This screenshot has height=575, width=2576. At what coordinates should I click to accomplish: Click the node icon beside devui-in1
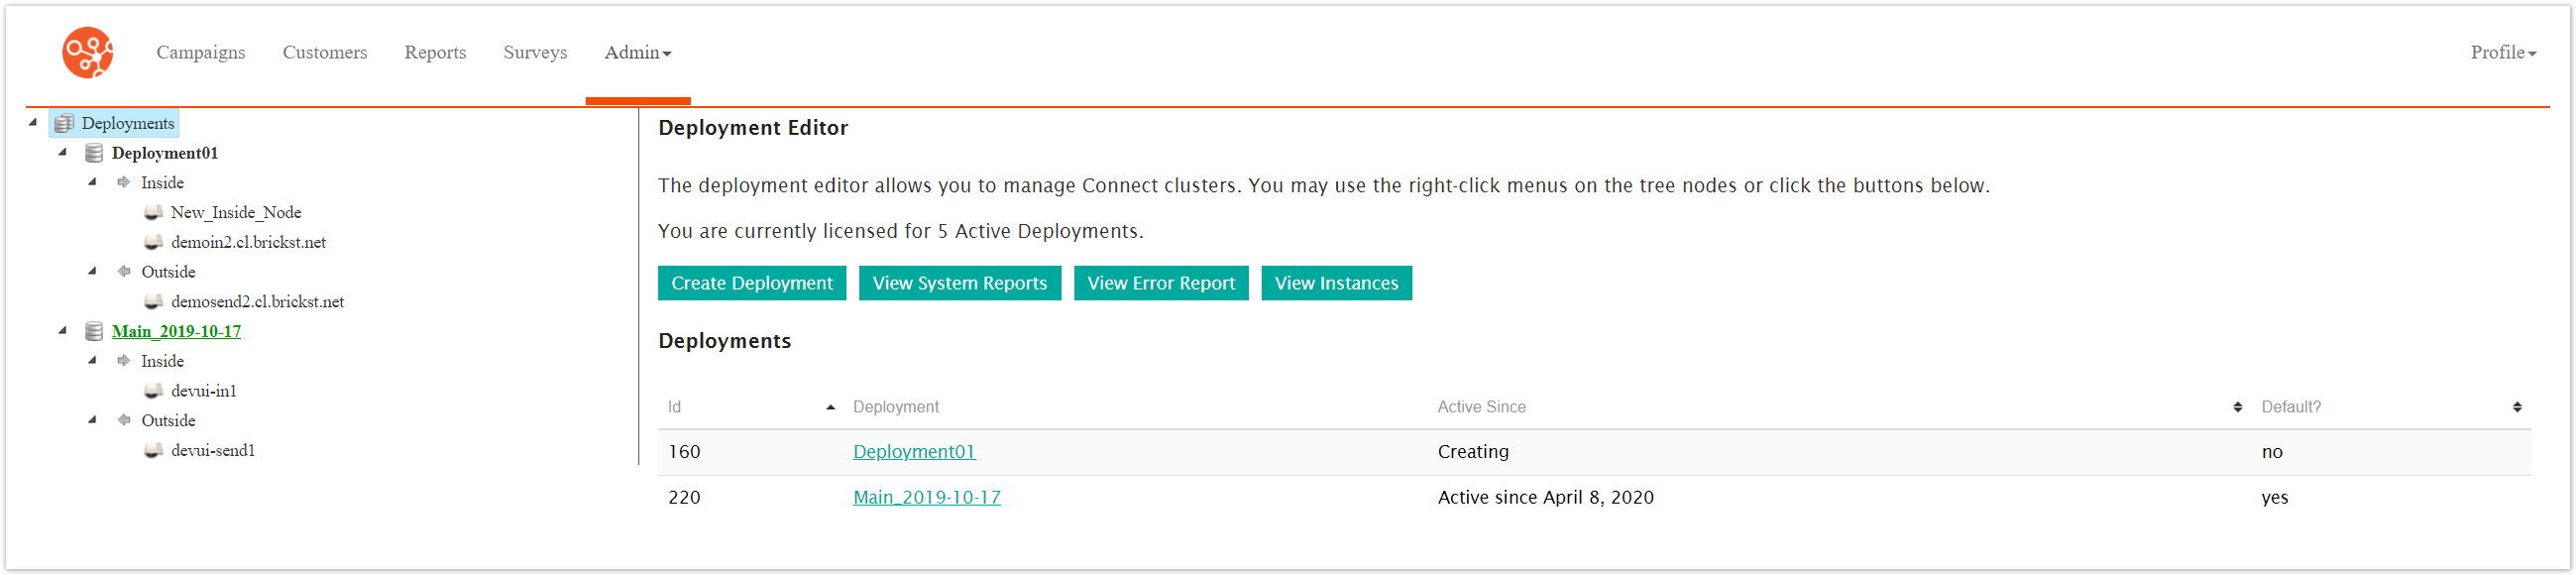(152, 390)
